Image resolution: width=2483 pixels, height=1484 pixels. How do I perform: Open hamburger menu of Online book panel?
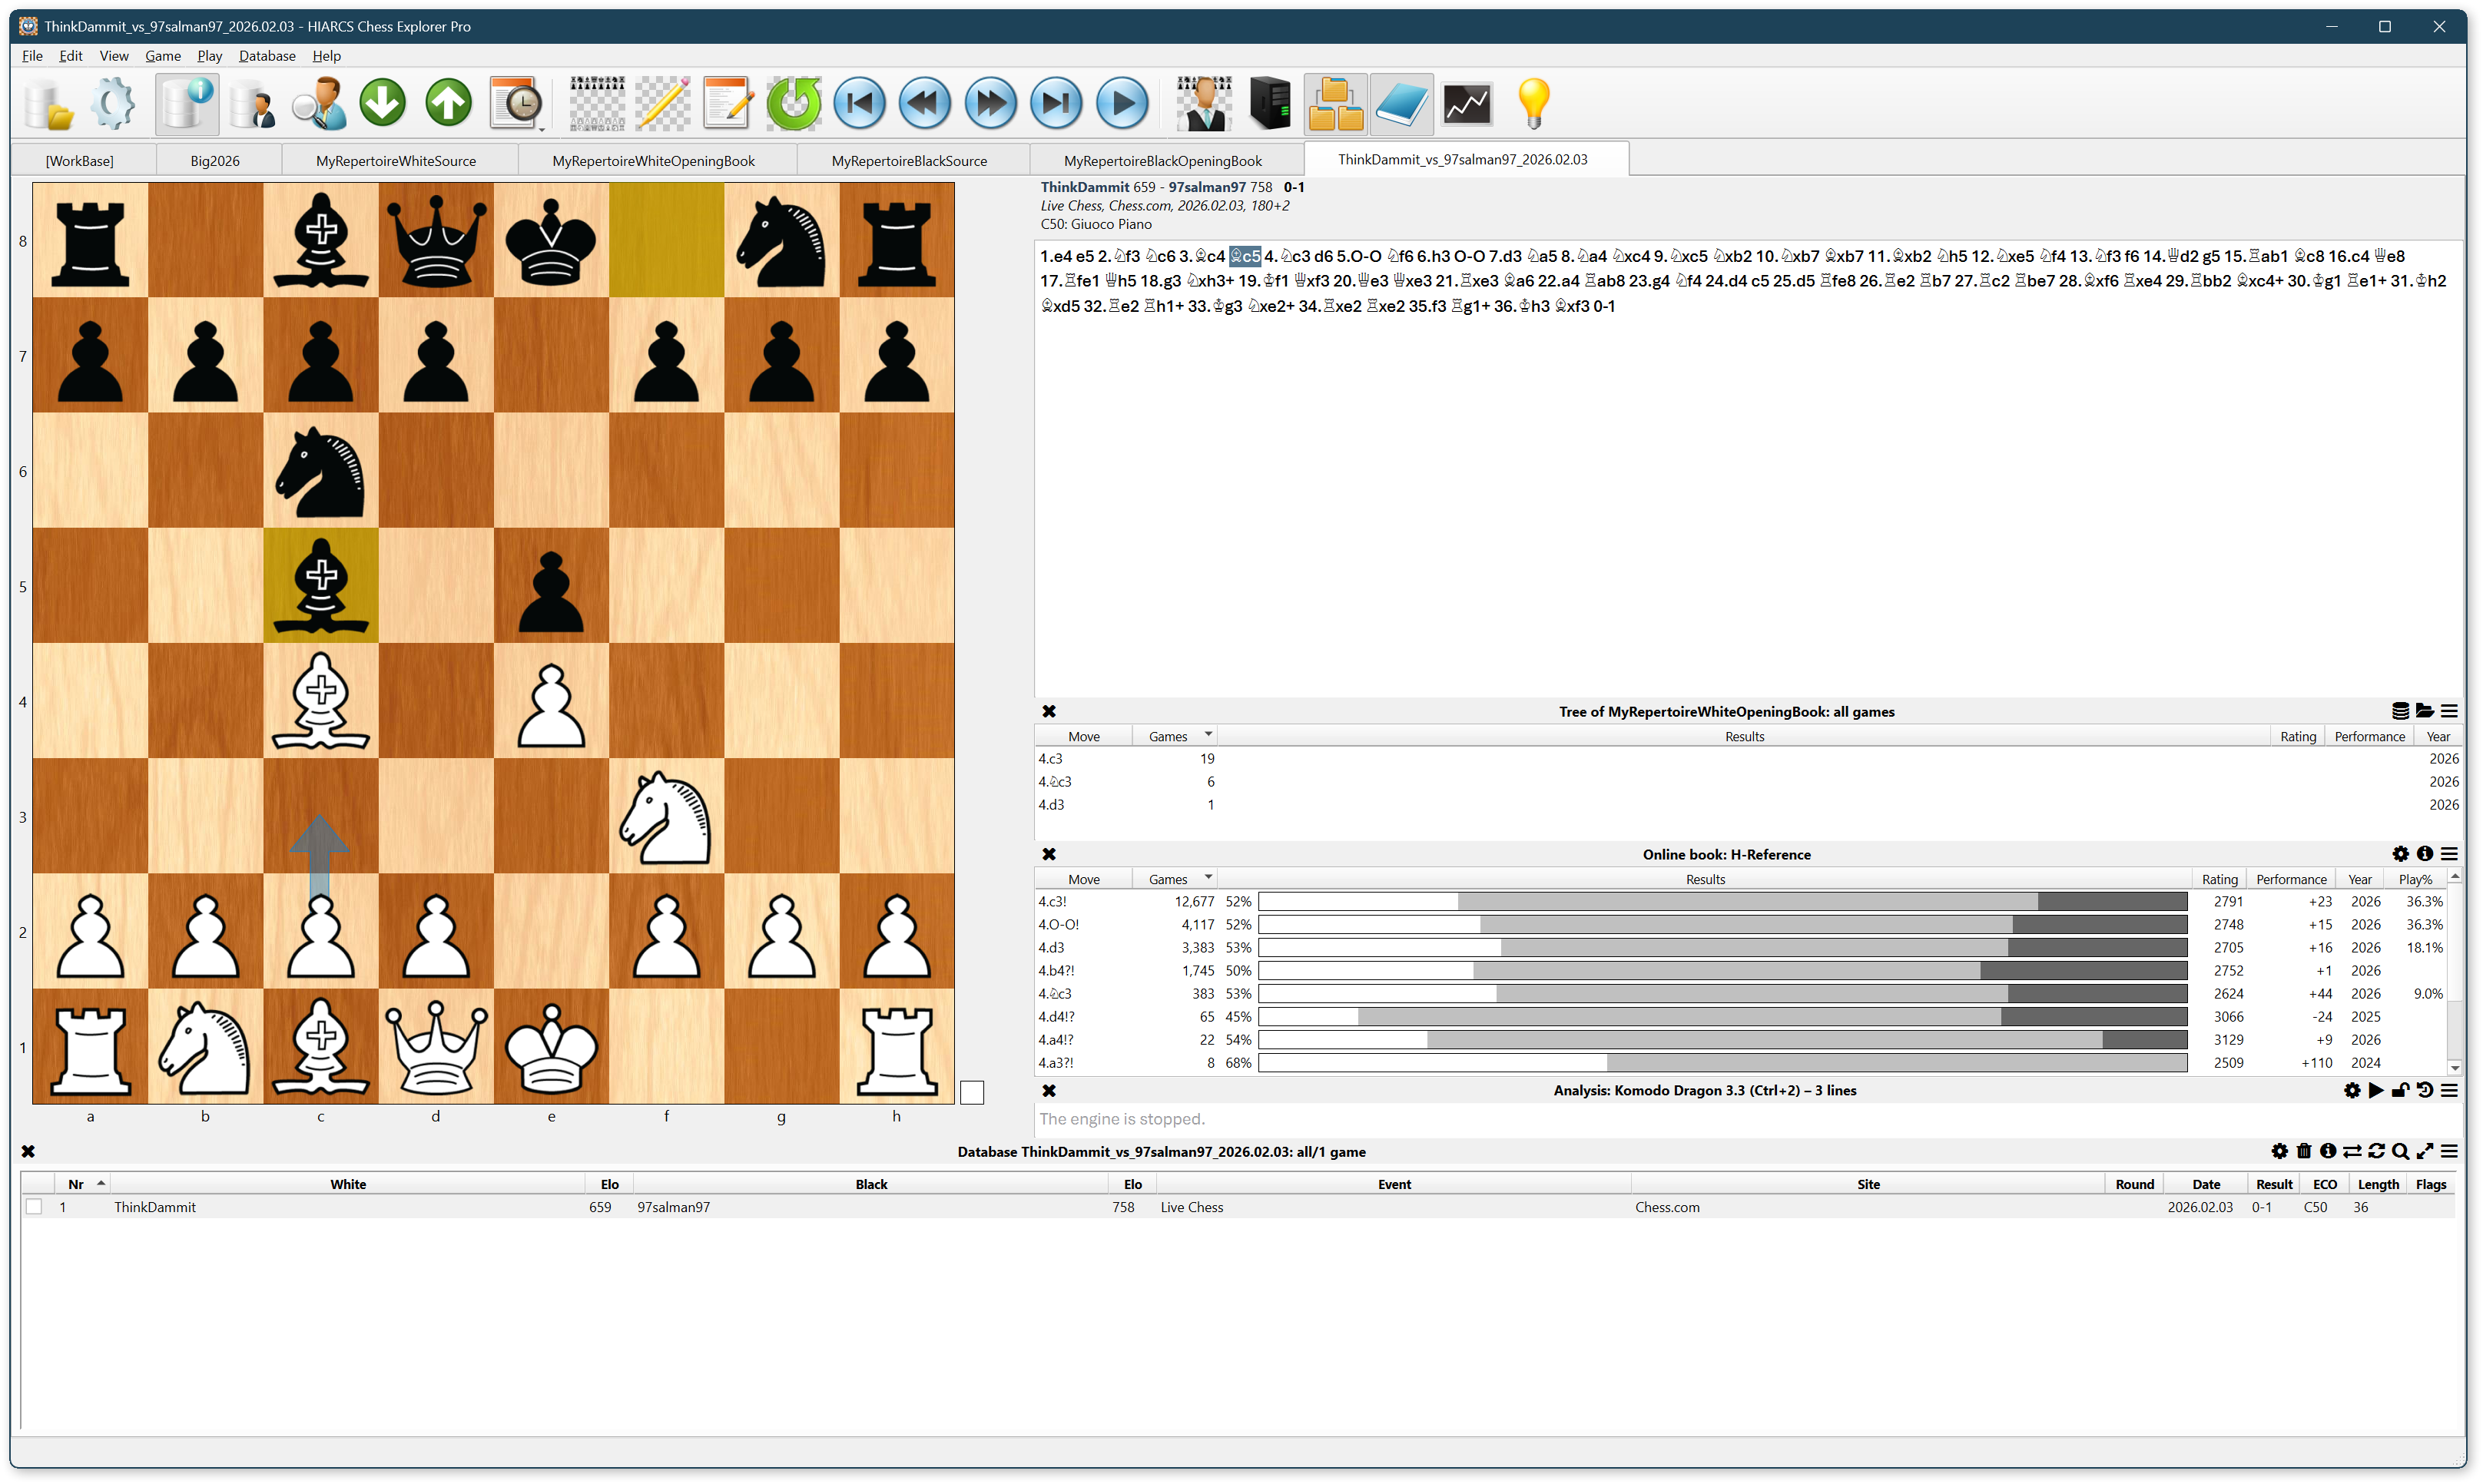(x=2449, y=854)
